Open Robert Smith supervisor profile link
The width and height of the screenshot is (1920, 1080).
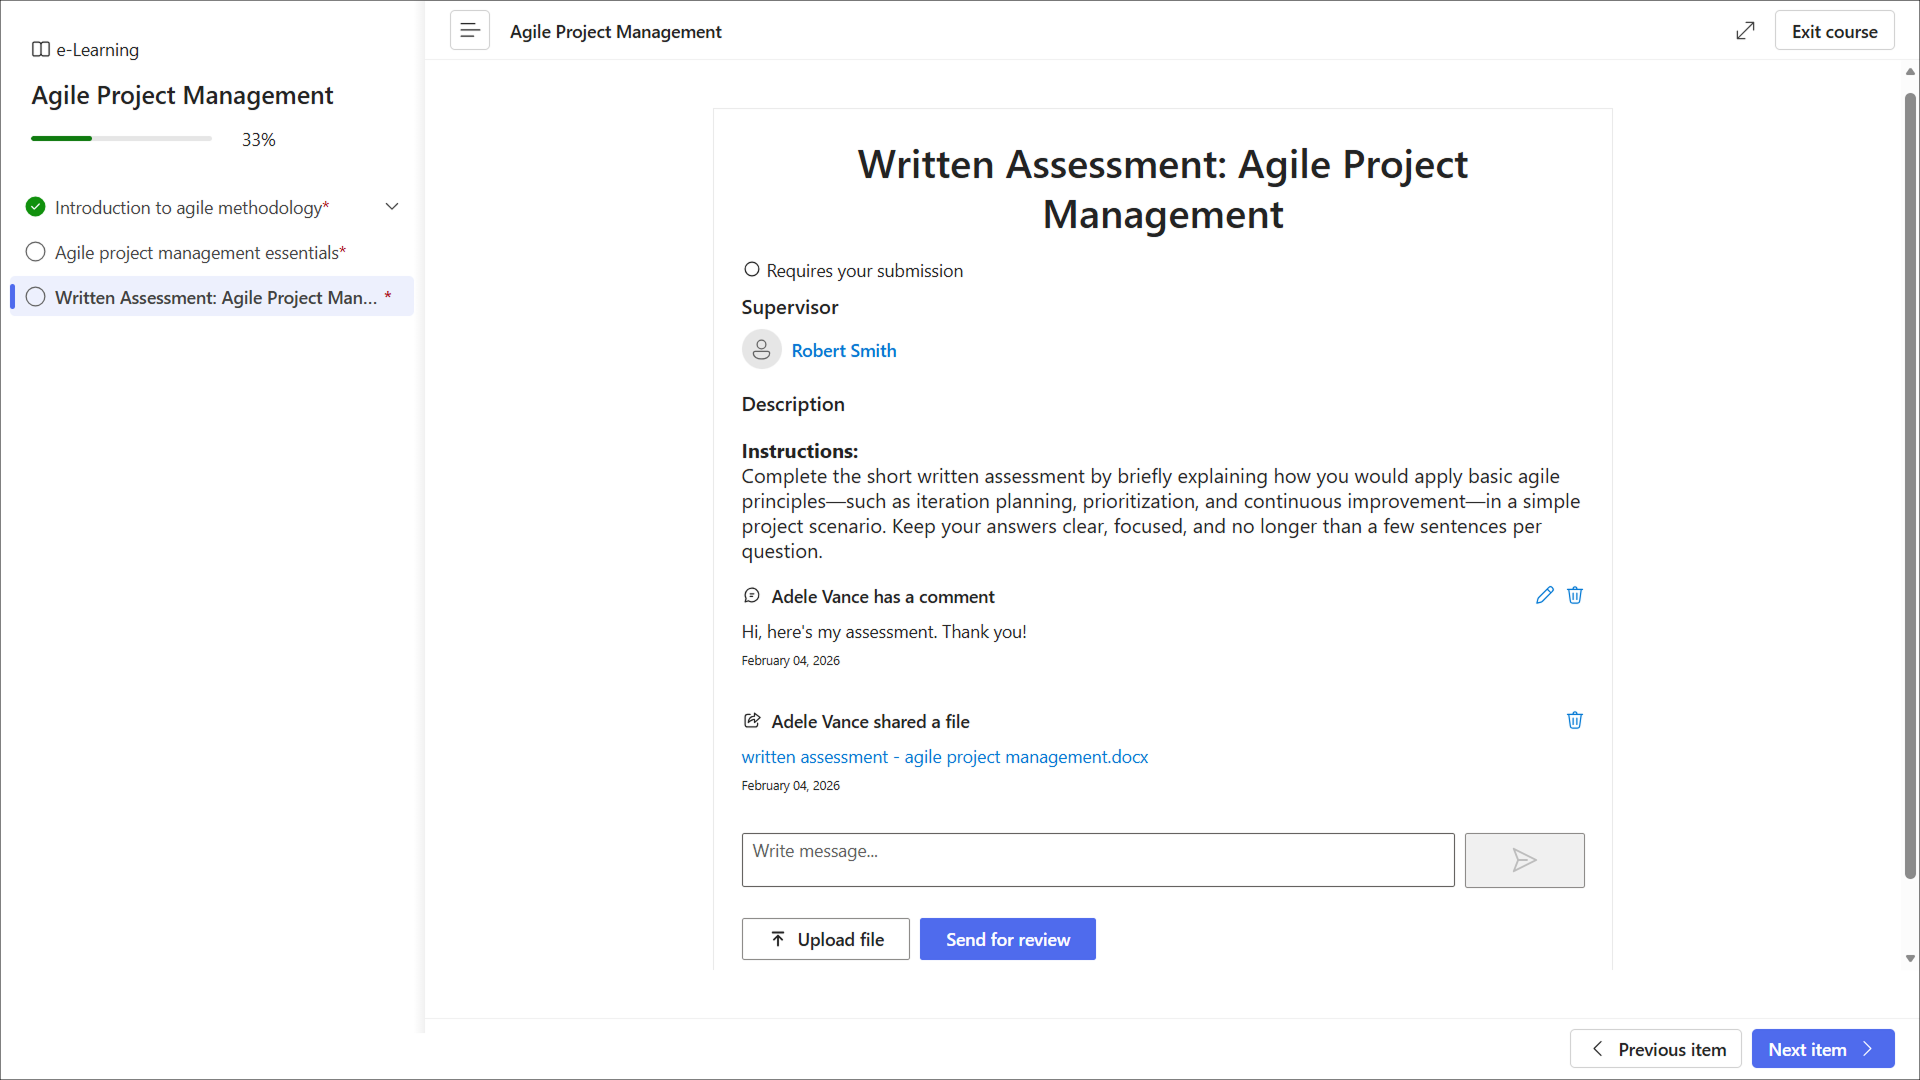[843, 350]
